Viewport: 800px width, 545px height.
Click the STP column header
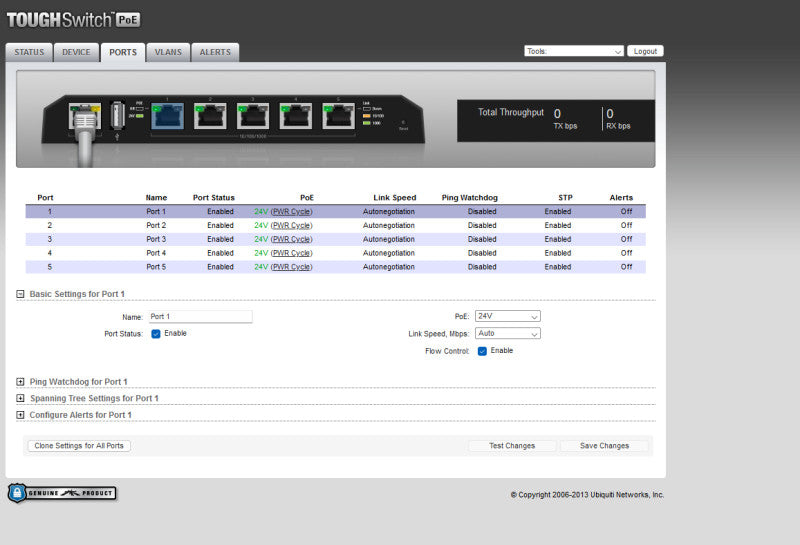(x=565, y=197)
